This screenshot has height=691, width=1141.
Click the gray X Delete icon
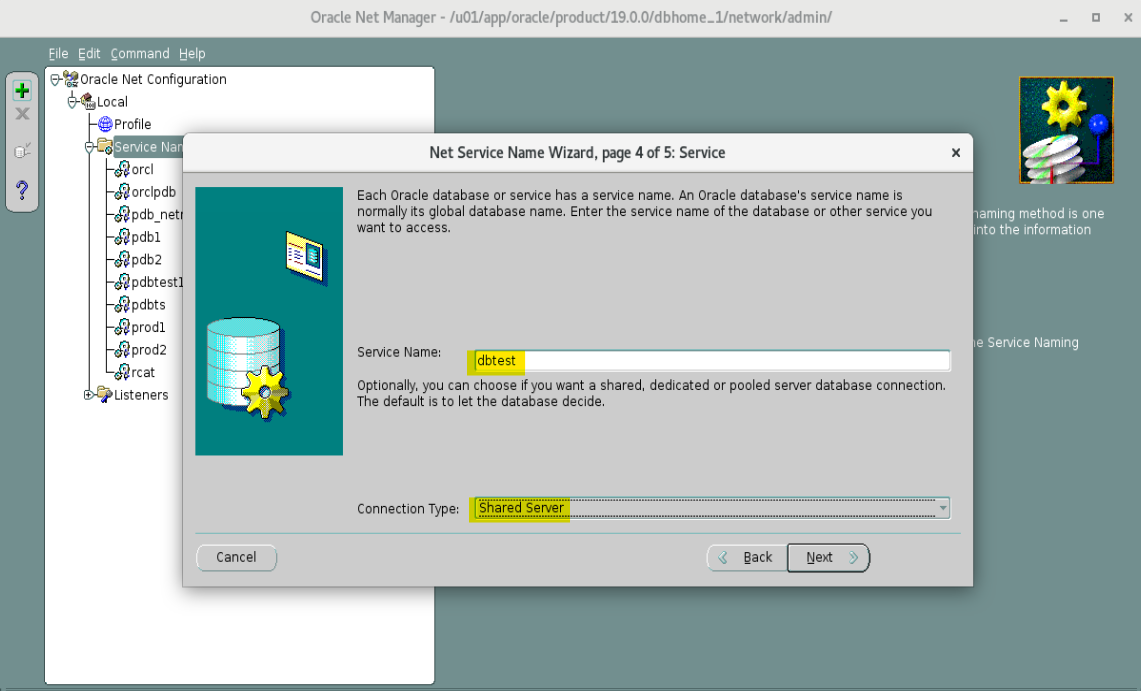(x=23, y=114)
